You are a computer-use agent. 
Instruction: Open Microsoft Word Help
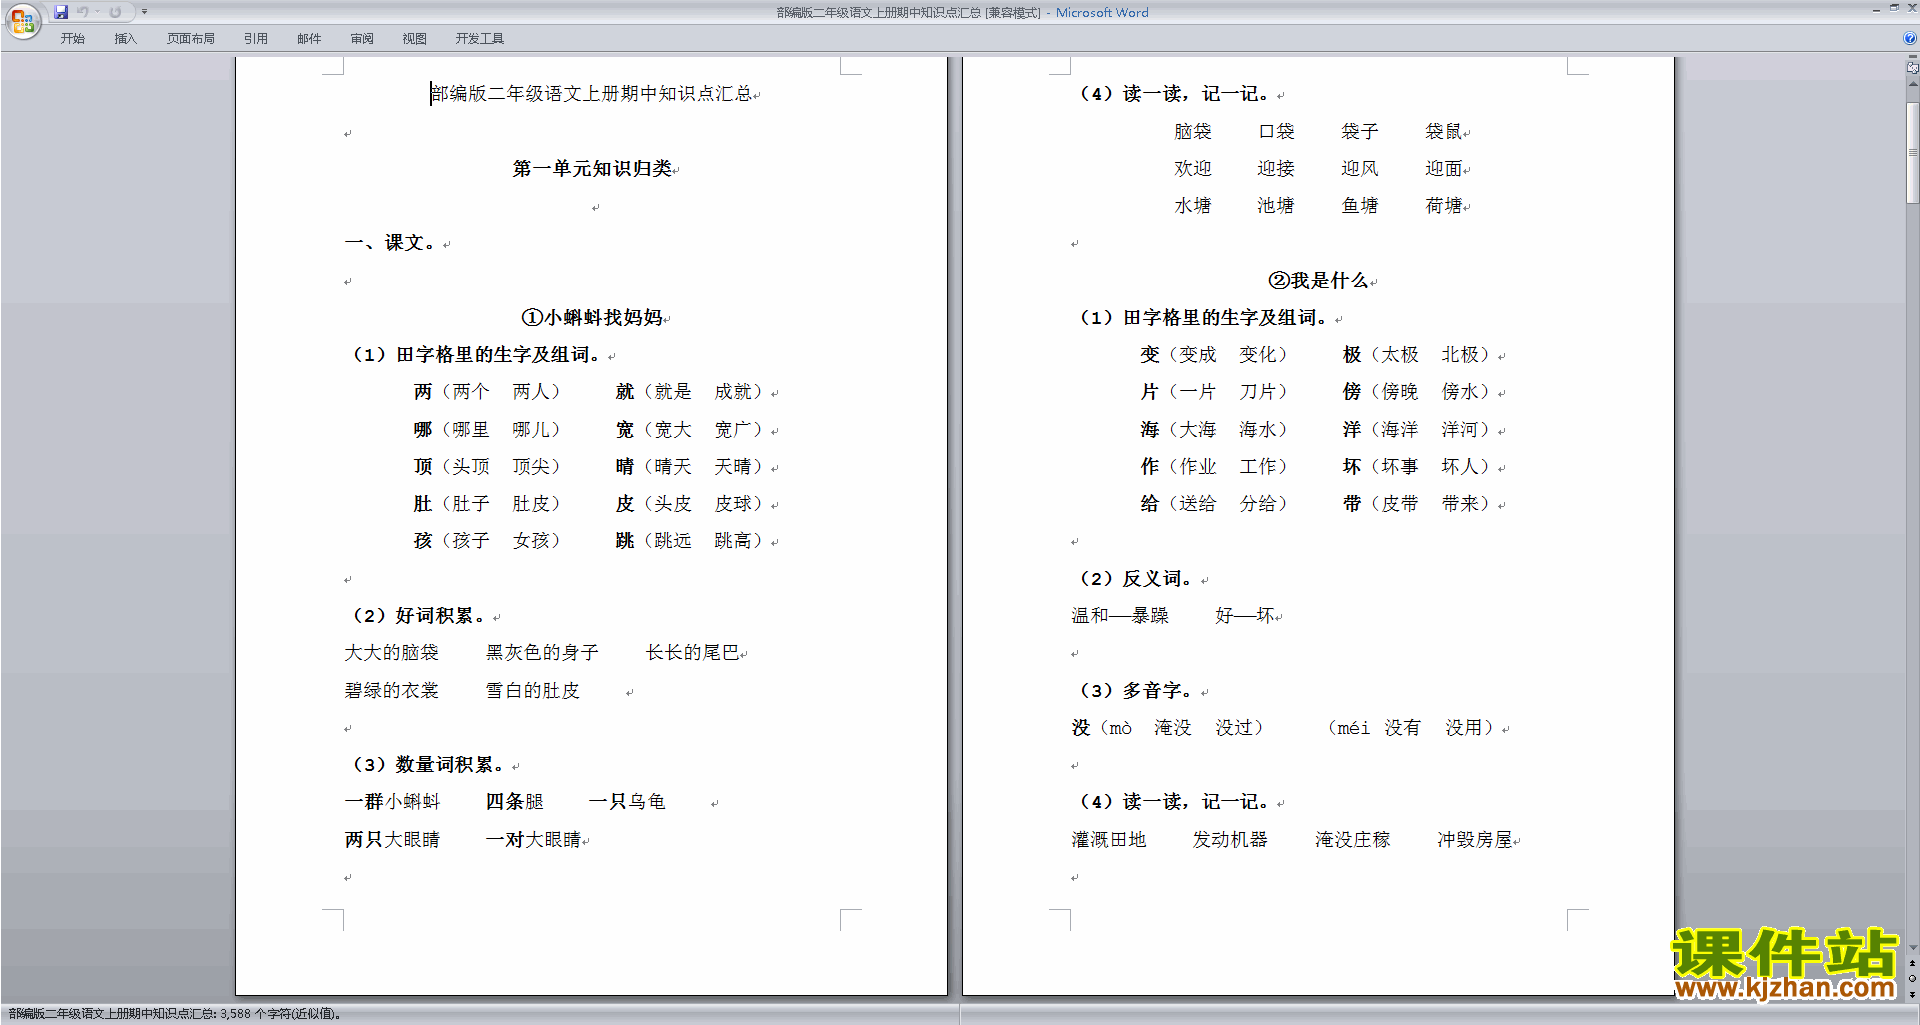point(1909,38)
